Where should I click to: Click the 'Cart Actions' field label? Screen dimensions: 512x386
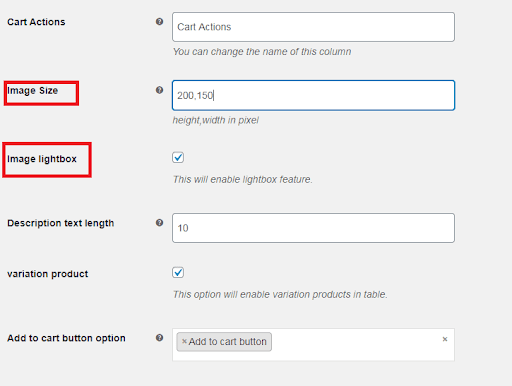[36, 22]
